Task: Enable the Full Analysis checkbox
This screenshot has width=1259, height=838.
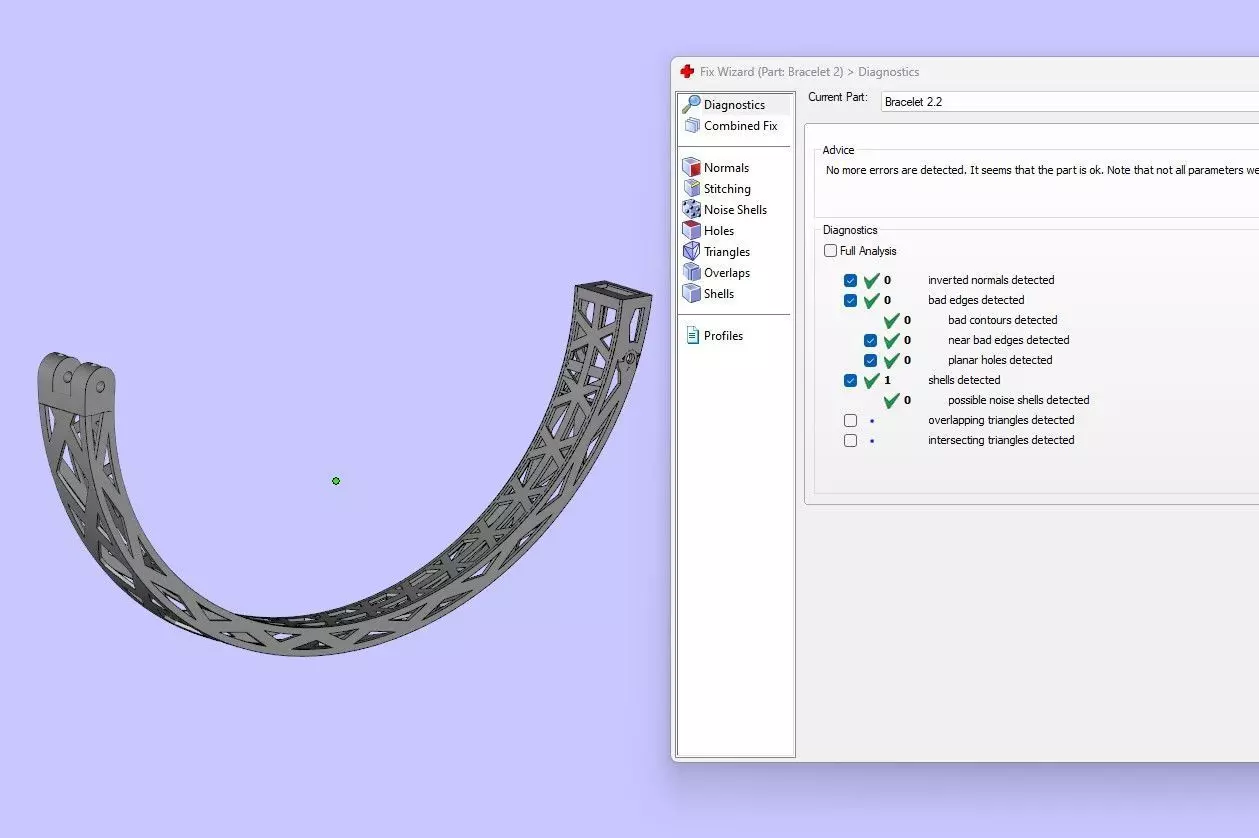Action: [830, 251]
